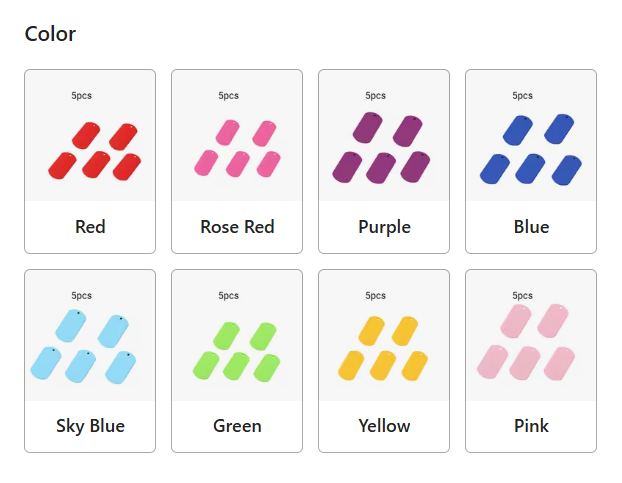Open the purple tags product image
This screenshot has width=622, height=483.
pos(384,136)
